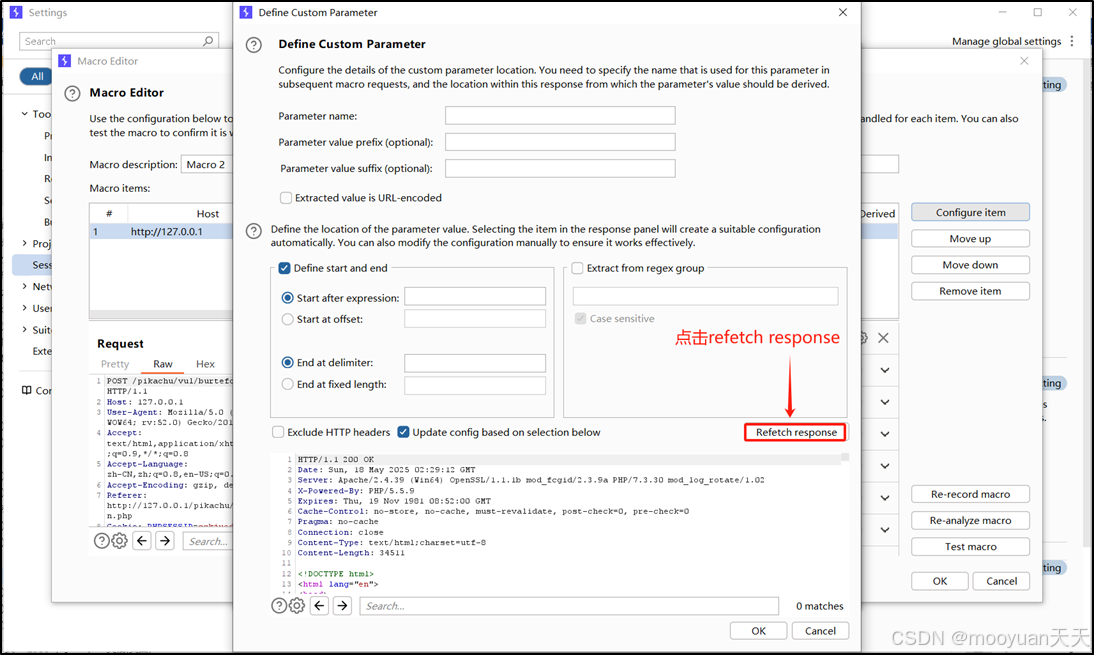Expand Project tree node in Settings
The width and height of the screenshot is (1094, 655).
point(24,243)
